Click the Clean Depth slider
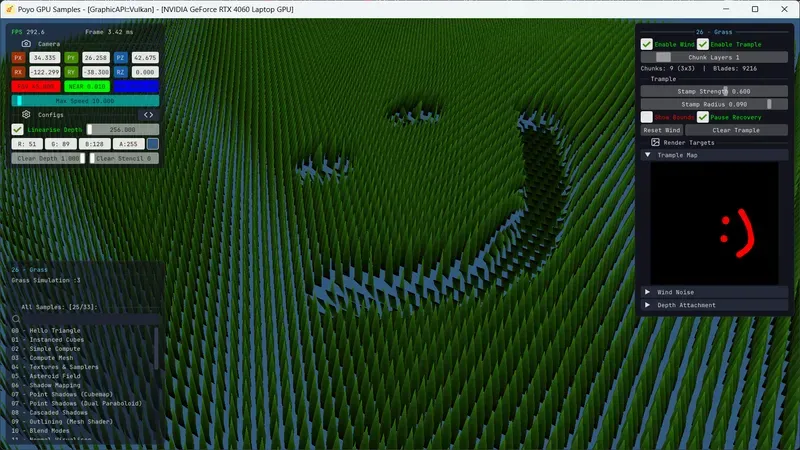Screen dimensions: 800x450 coord(48,158)
